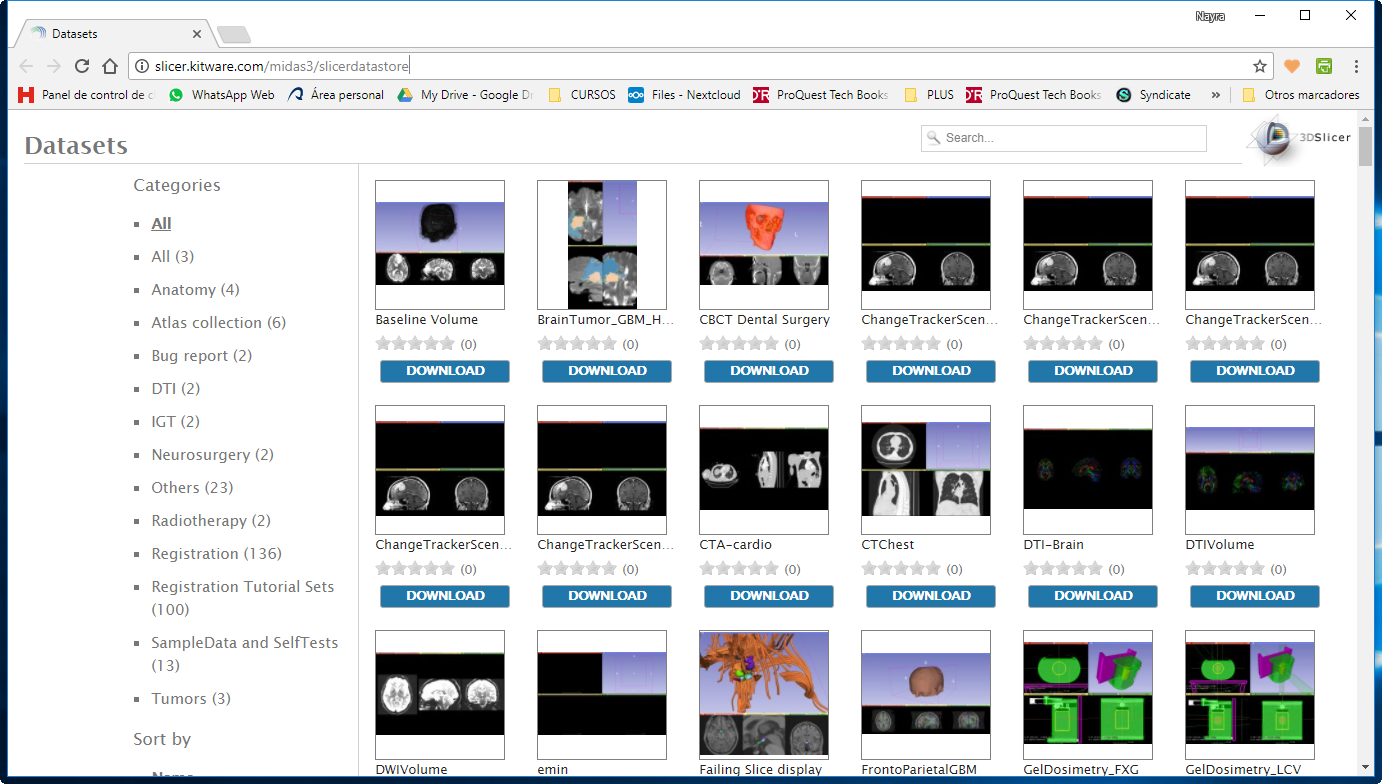The height and width of the screenshot is (784, 1382).
Task: Click the orange heart extension icon
Action: [x=1292, y=66]
